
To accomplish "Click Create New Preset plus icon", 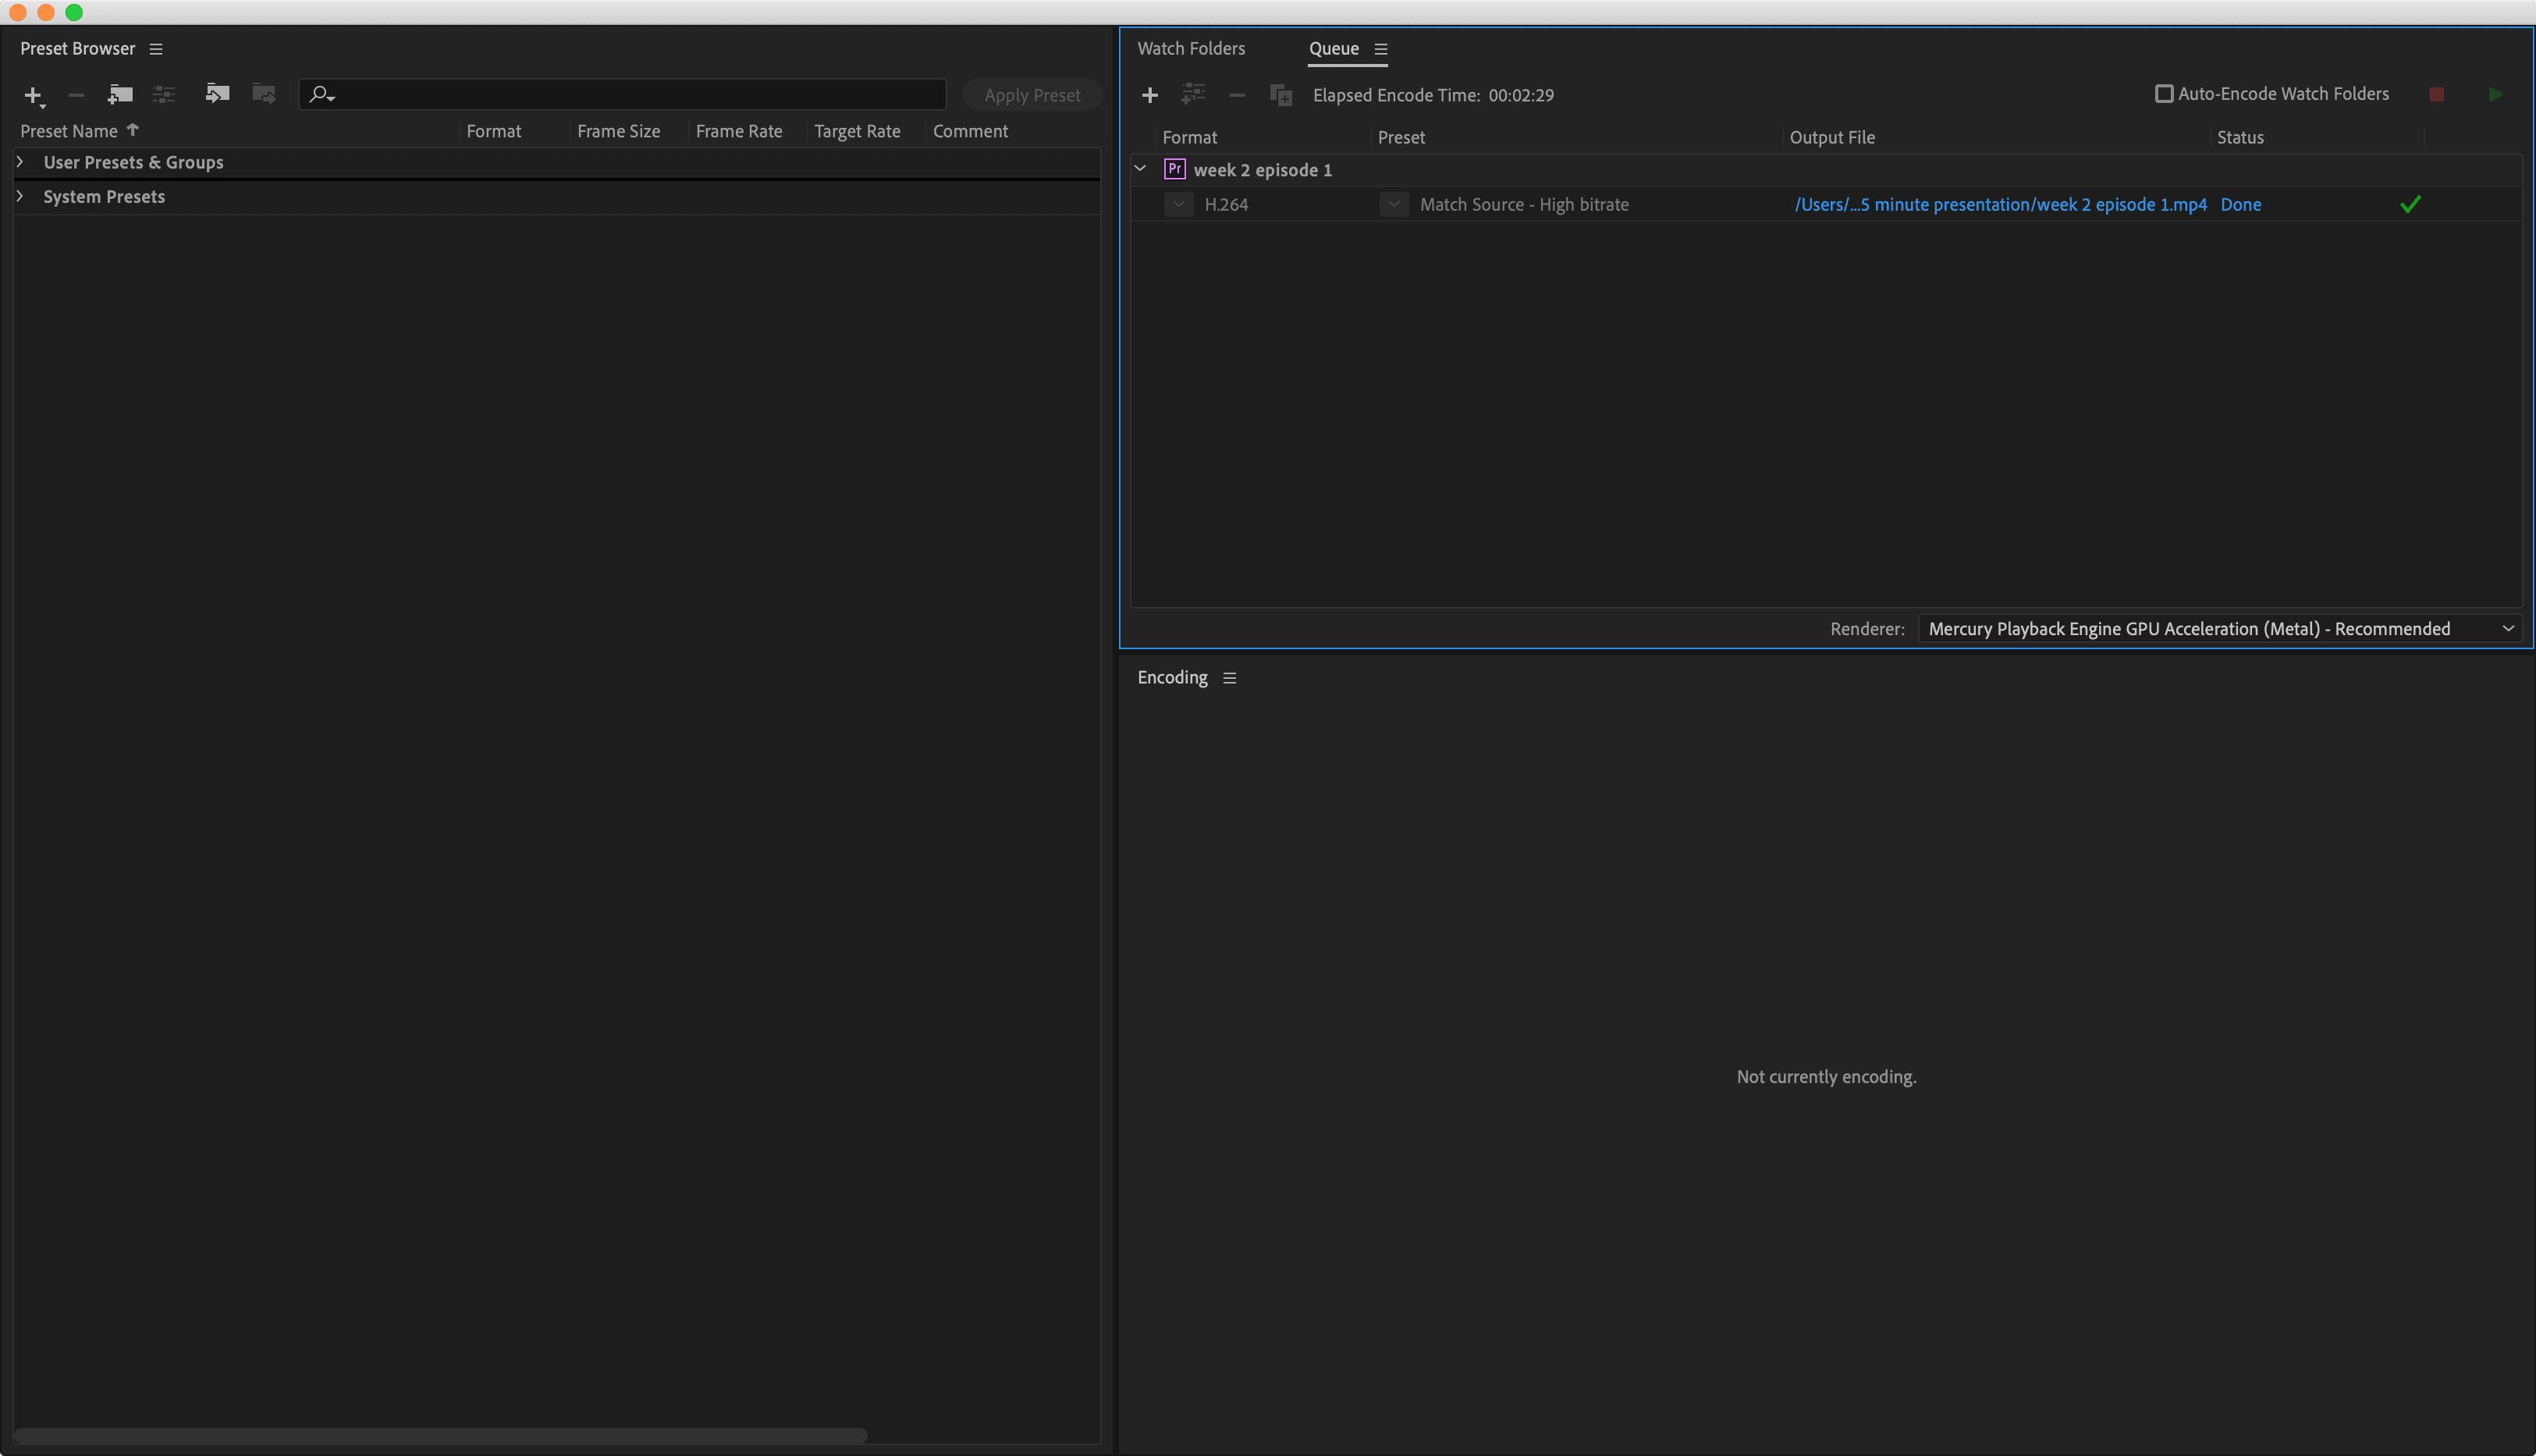I will 33,95.
